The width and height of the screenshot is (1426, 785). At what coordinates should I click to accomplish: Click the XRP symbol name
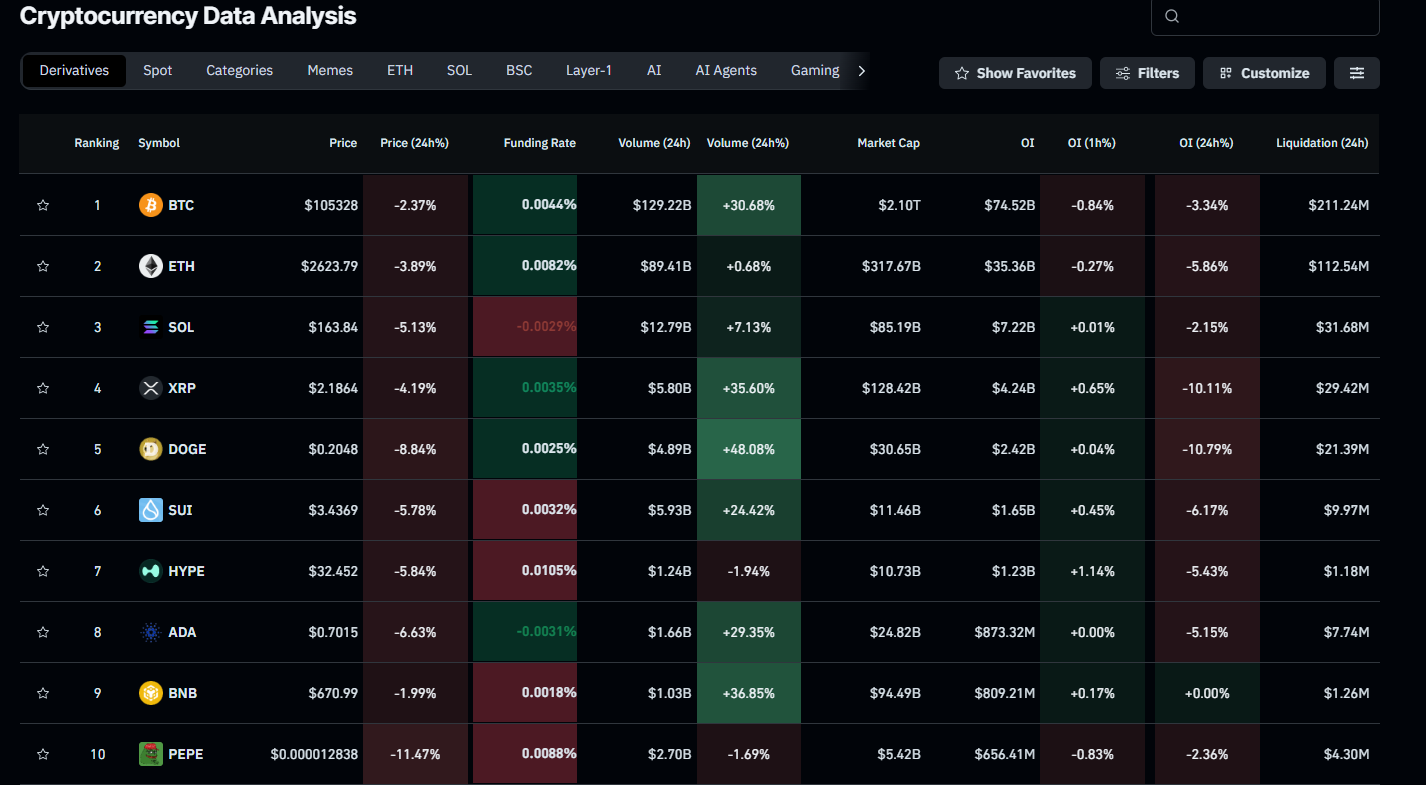182,388
